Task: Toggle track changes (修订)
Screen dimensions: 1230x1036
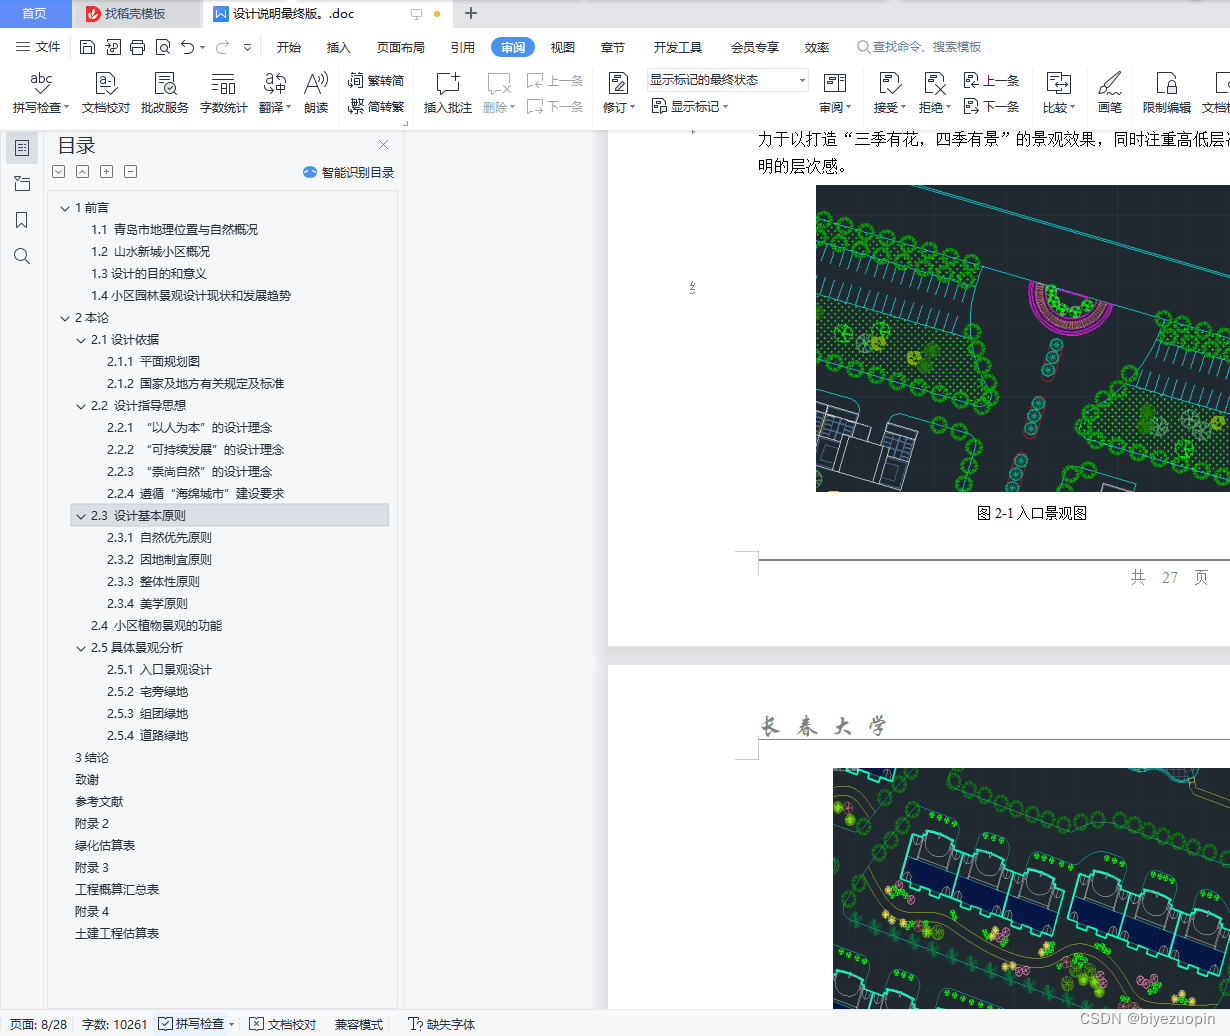Action: (x=619, y=93)
